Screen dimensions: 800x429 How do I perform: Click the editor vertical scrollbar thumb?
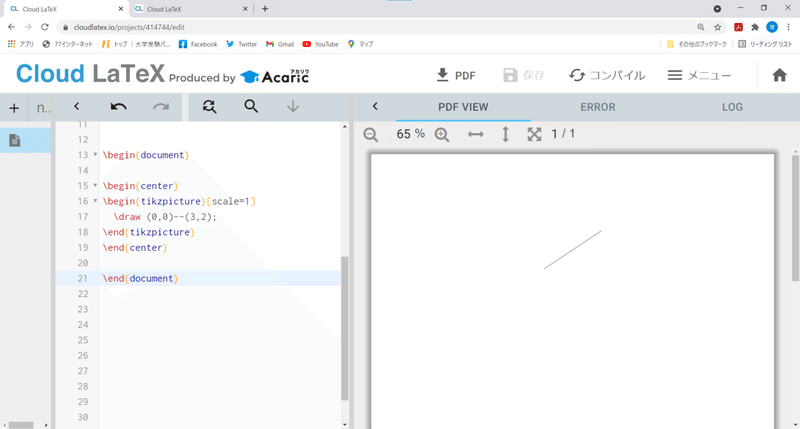click(x=344, y=329)
